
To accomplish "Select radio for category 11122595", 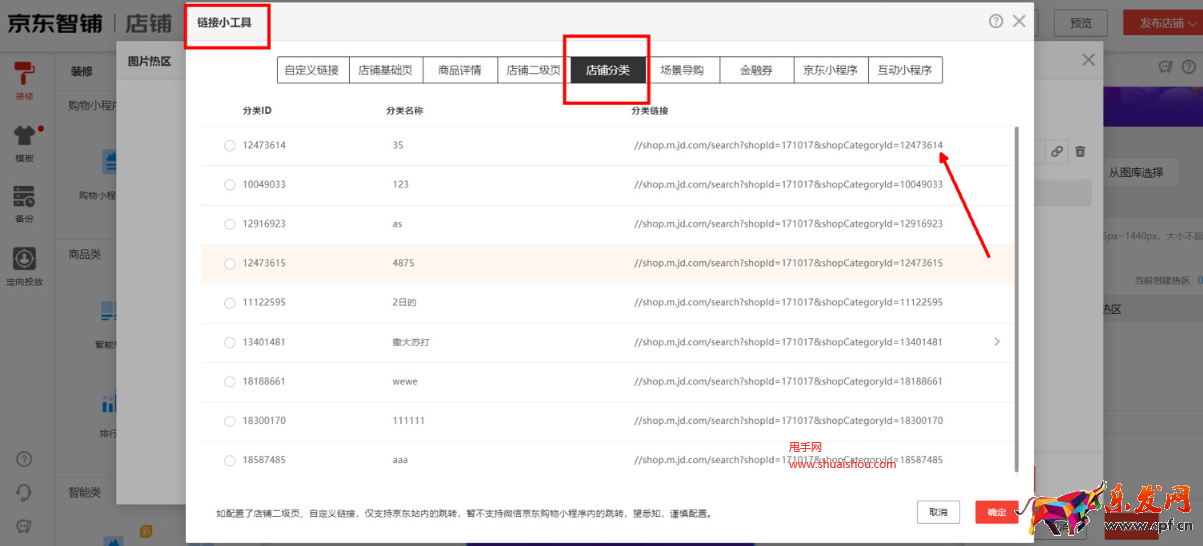I will (x=229, y=303).
